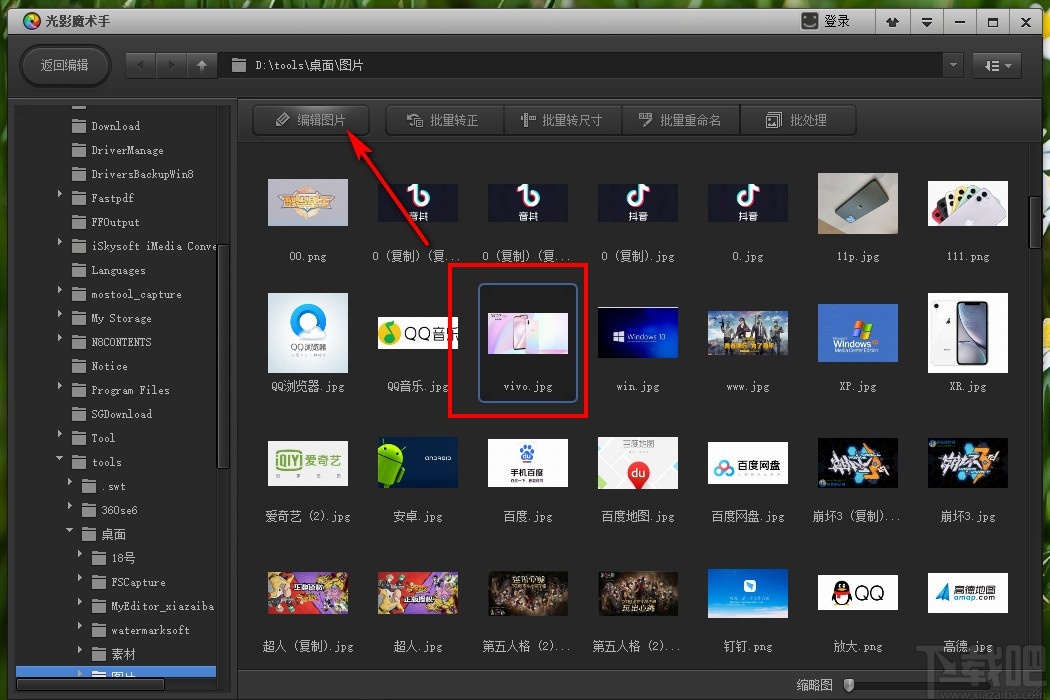The height and width of the screenshot is (700, 1050).
Task: Open the title bar menu triangle icon
Action: [927, 22]
